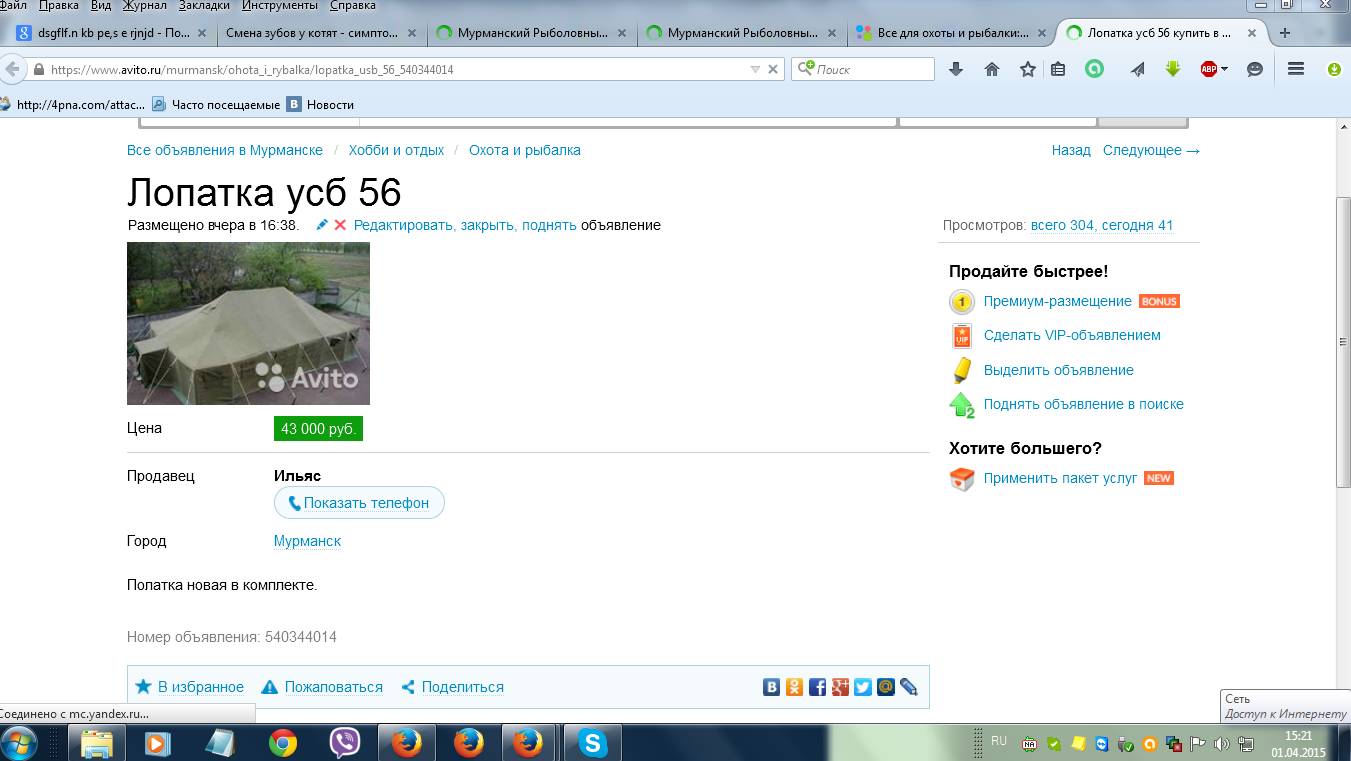The image size is (1351, 761).
Task: Click Показать телефон button
Action: (359, 503)
